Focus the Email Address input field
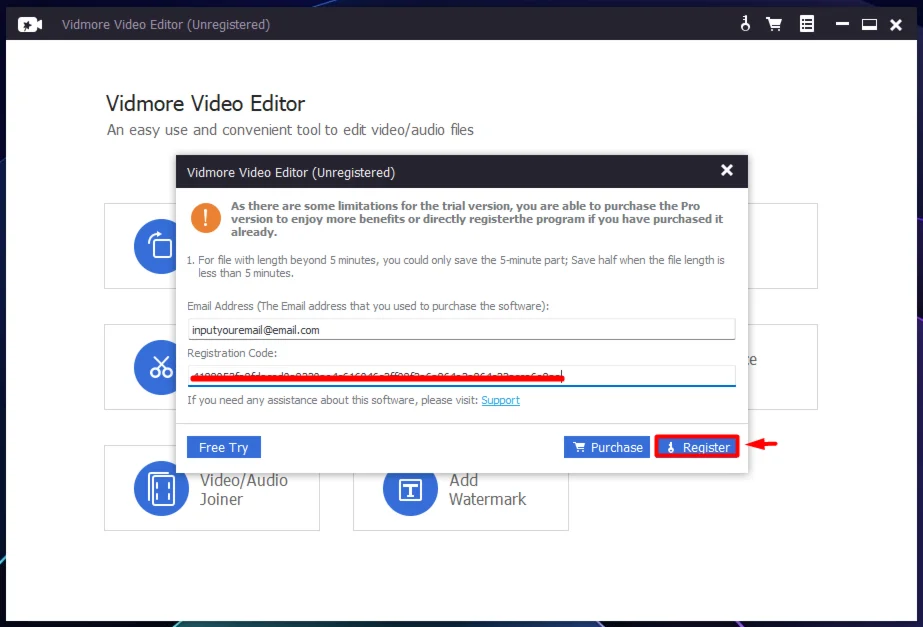 [461, 329]
